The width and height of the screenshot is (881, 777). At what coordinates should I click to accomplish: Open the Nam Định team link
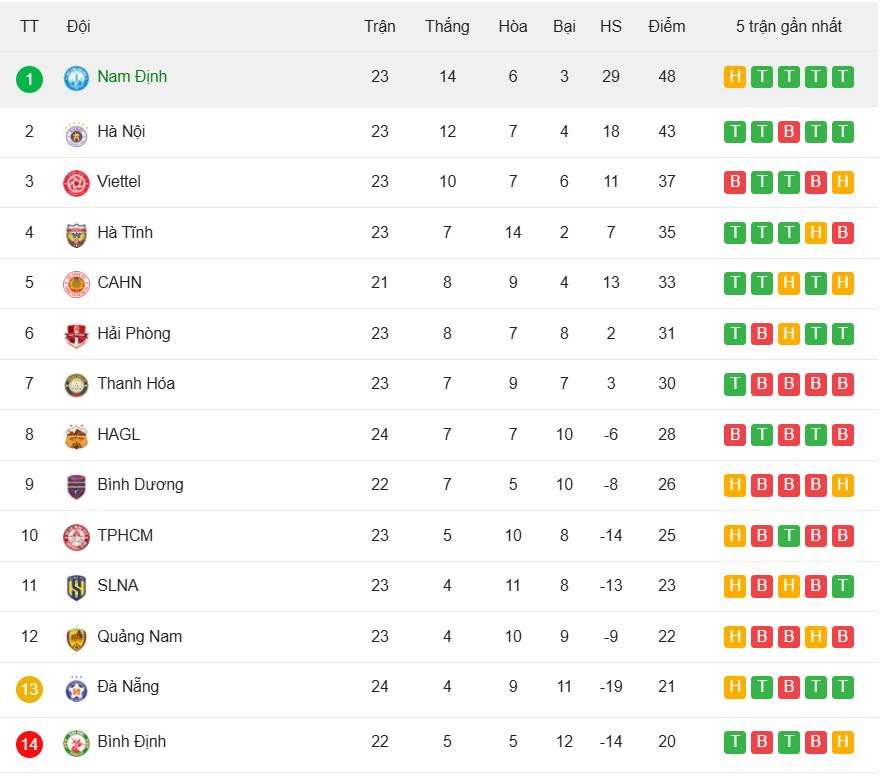[x=132, y=76]
